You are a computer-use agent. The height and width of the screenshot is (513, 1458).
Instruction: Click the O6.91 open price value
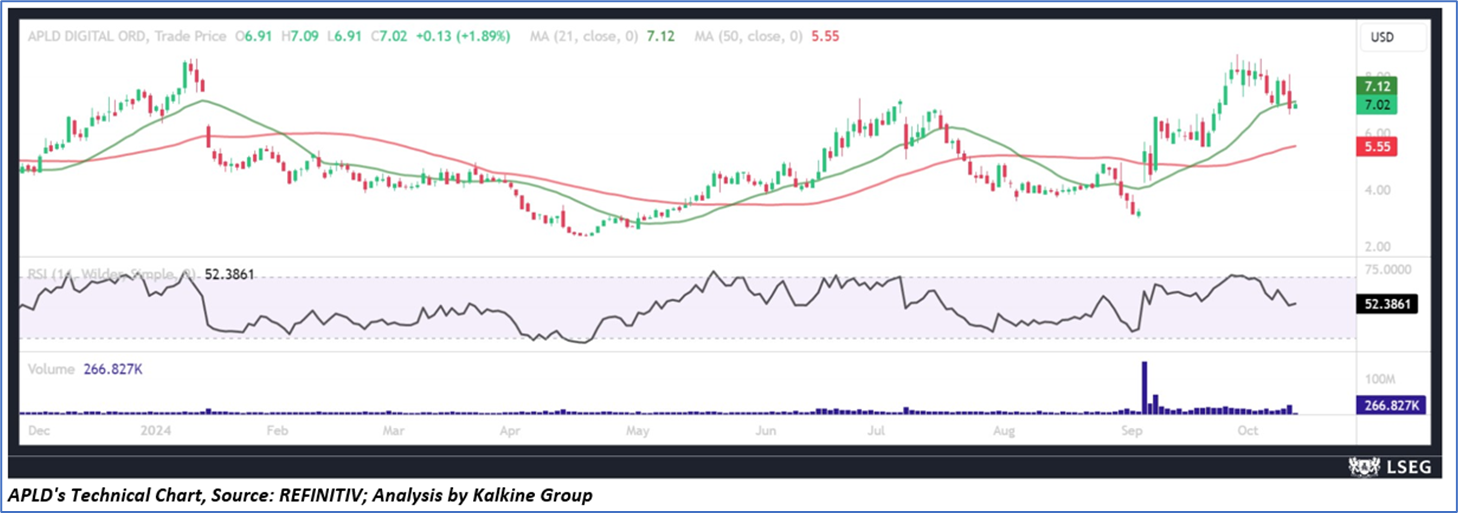tap(255, 38)
